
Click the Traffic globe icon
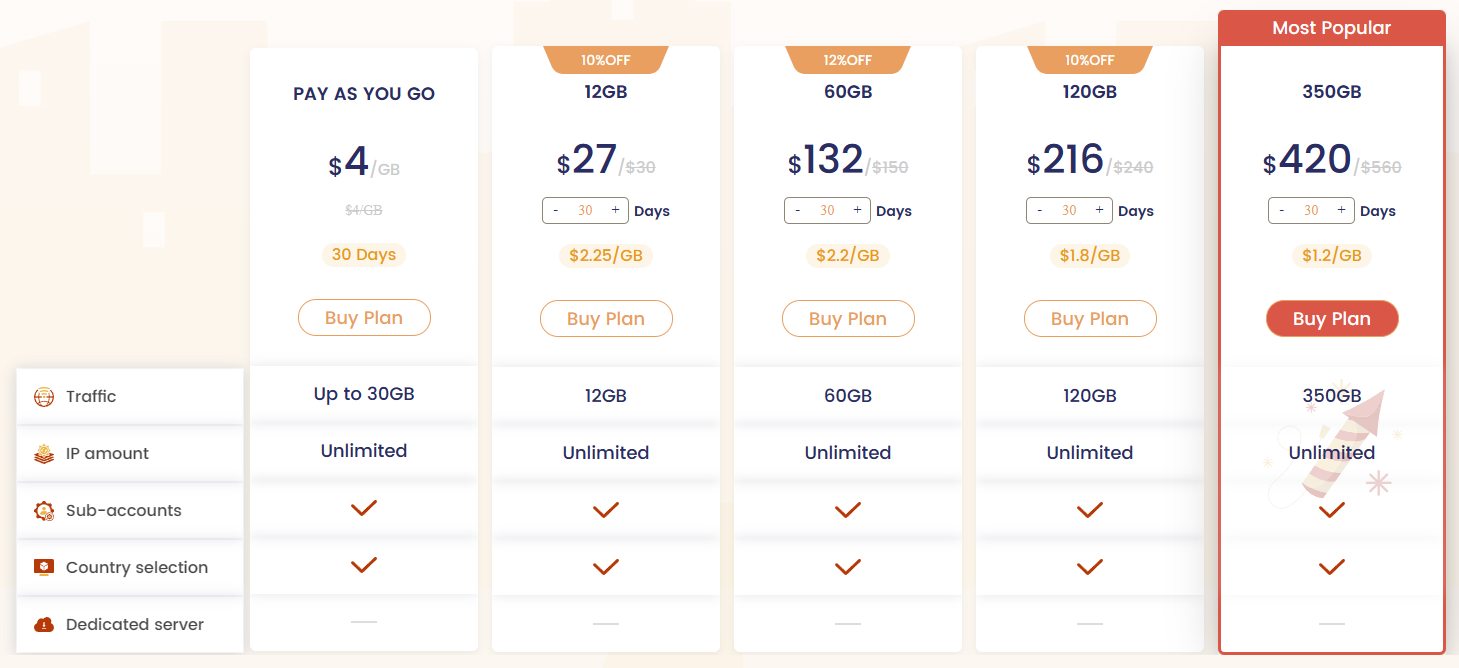pyautogui.click(x=44, y=397)
